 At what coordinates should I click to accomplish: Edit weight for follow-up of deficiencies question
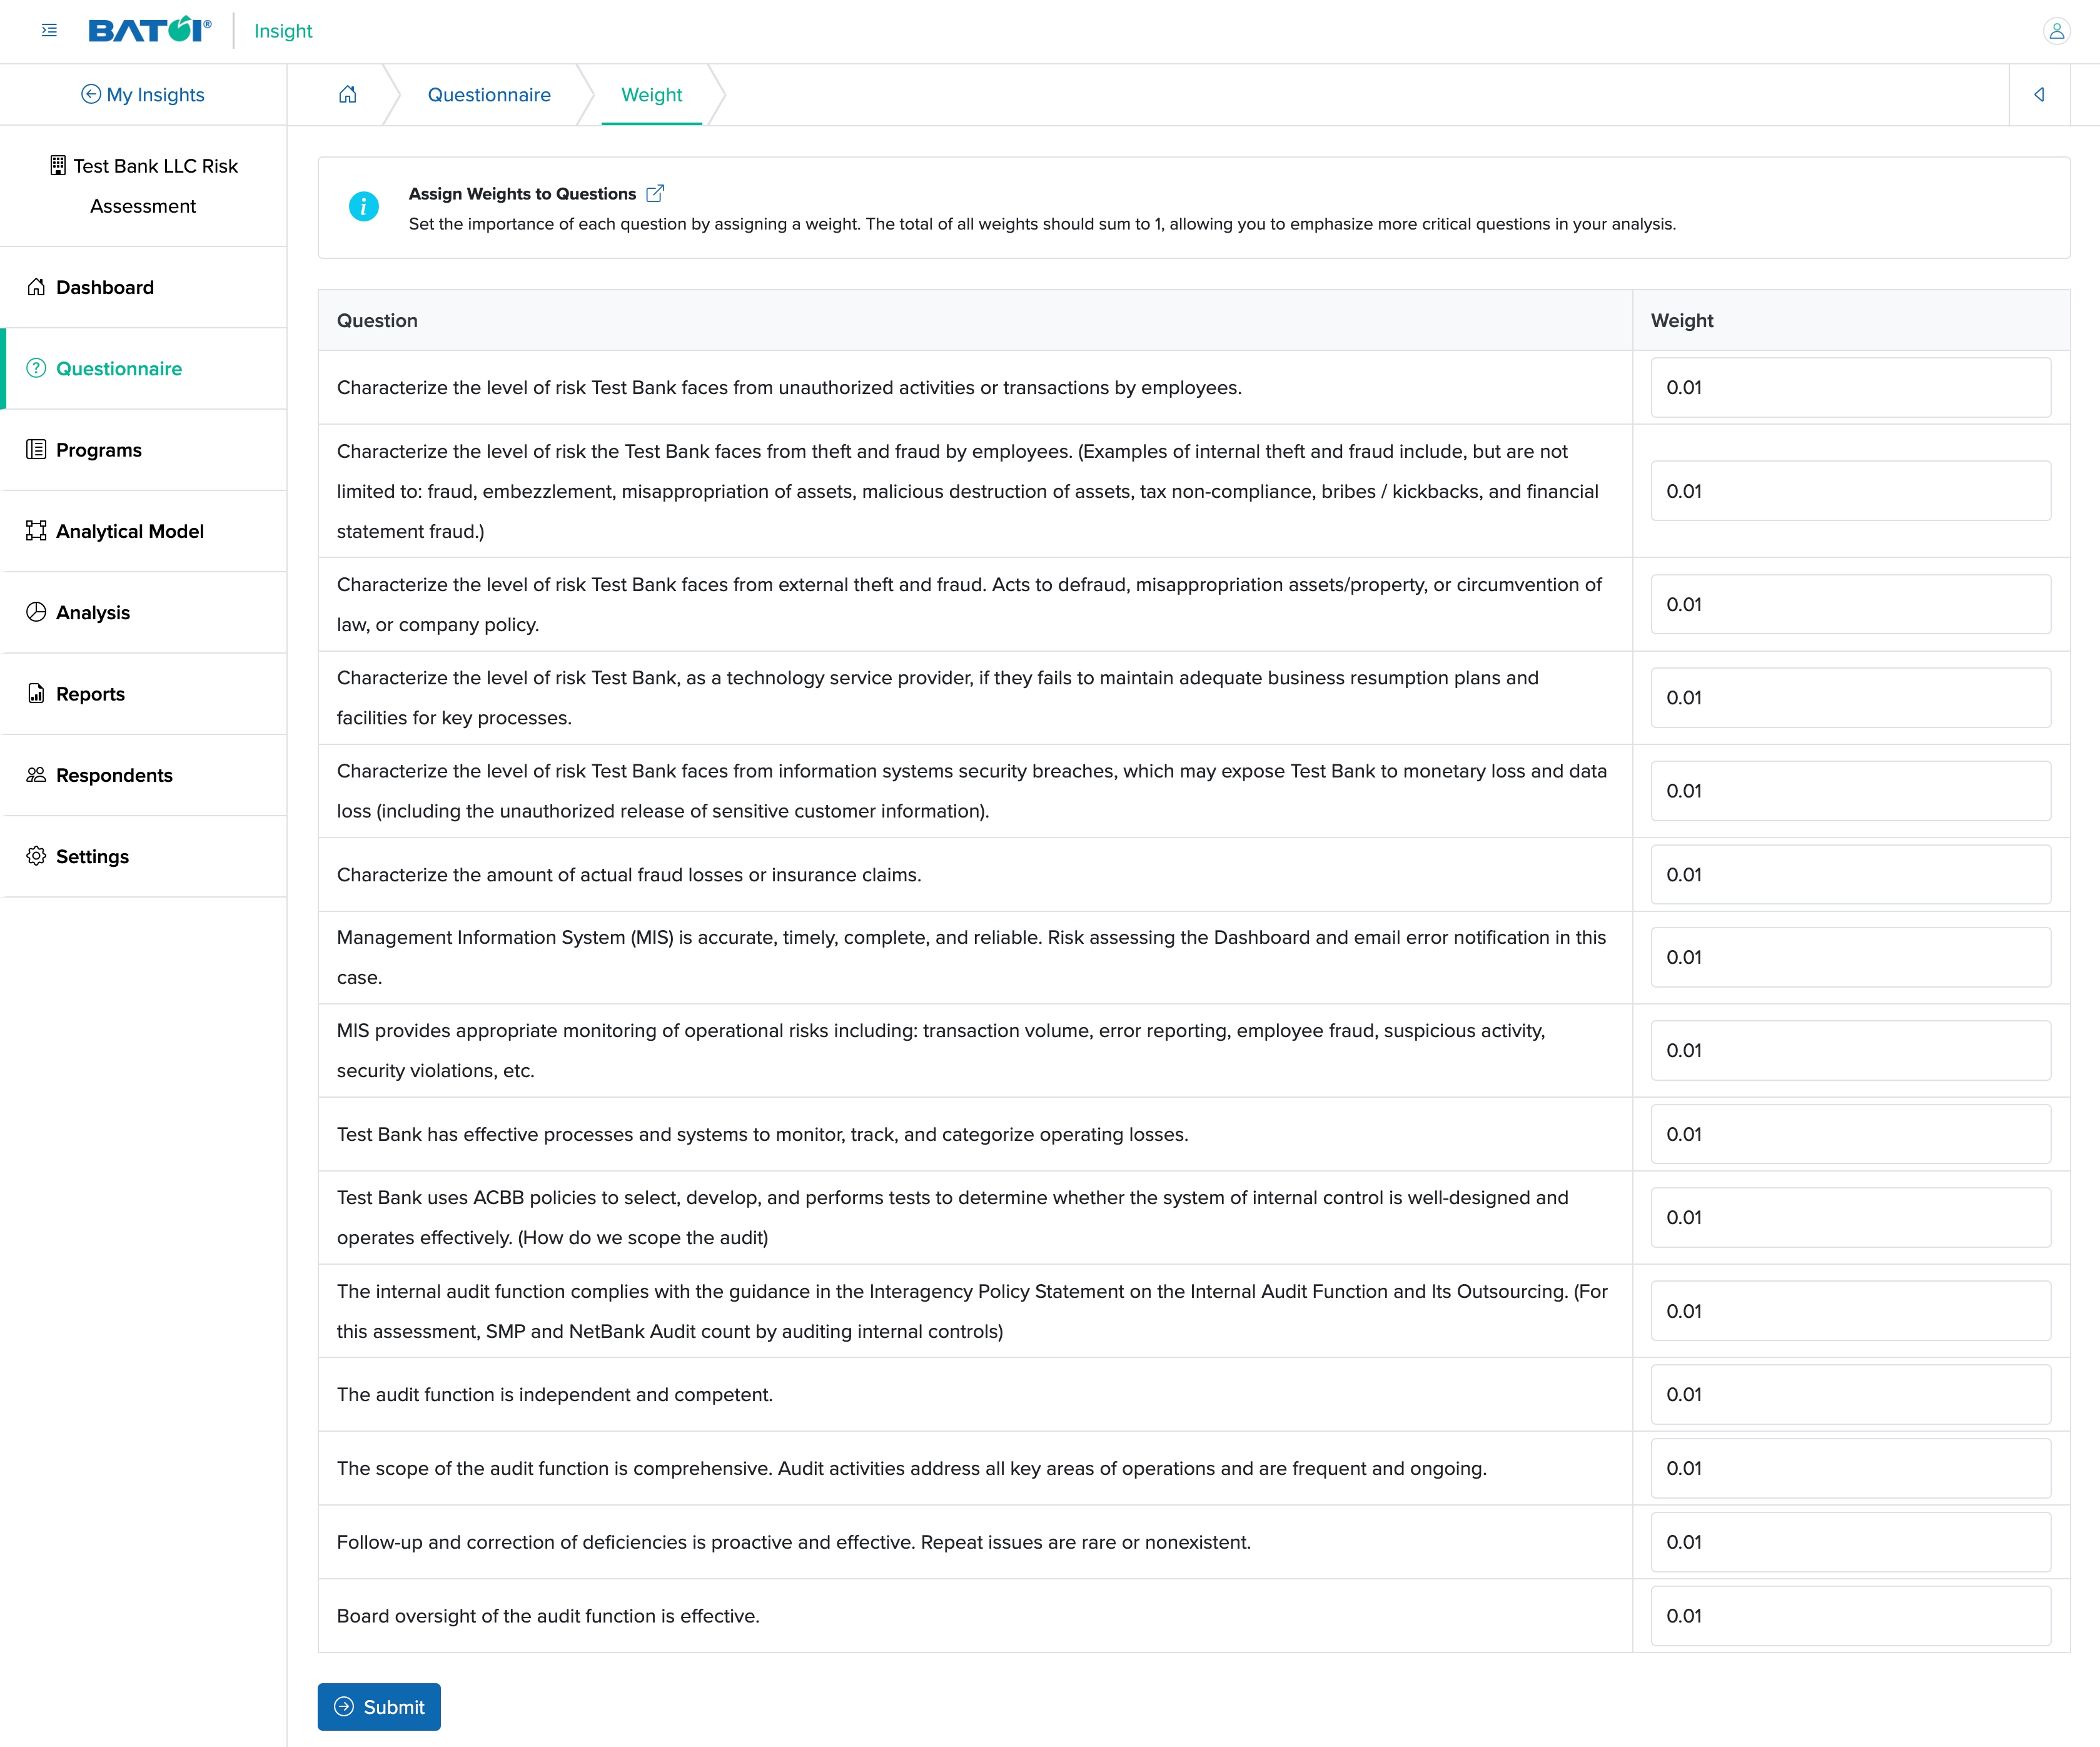[x=1851, y=1542]
